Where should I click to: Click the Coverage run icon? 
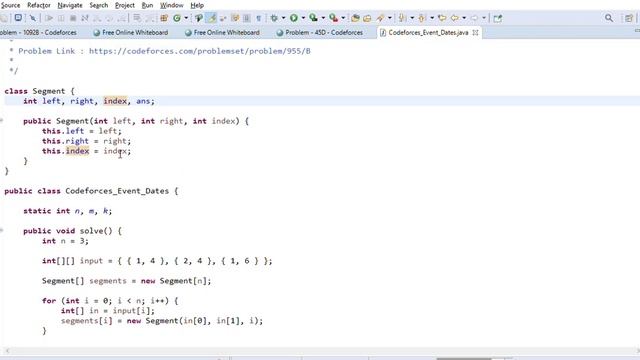tap(313, 18)
